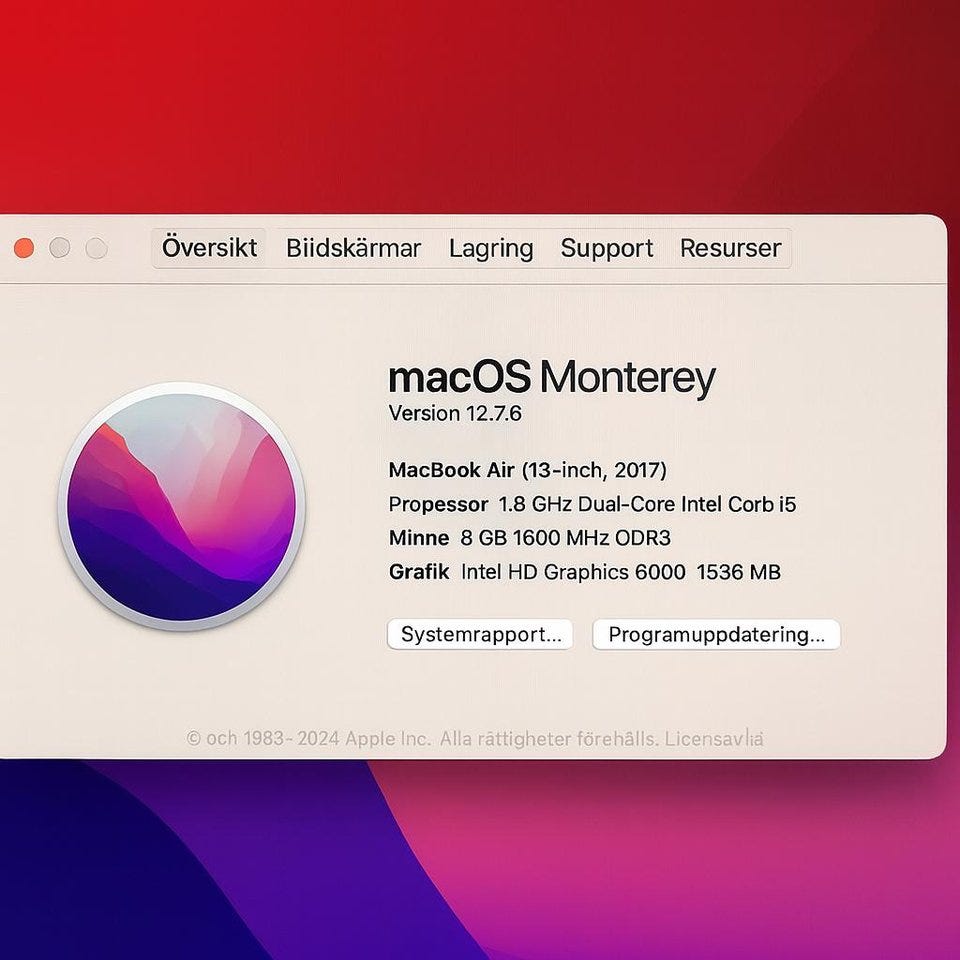The height and width of the screenshot is (960, 960).
Task: Click the Propessor label
Action: 438,504
